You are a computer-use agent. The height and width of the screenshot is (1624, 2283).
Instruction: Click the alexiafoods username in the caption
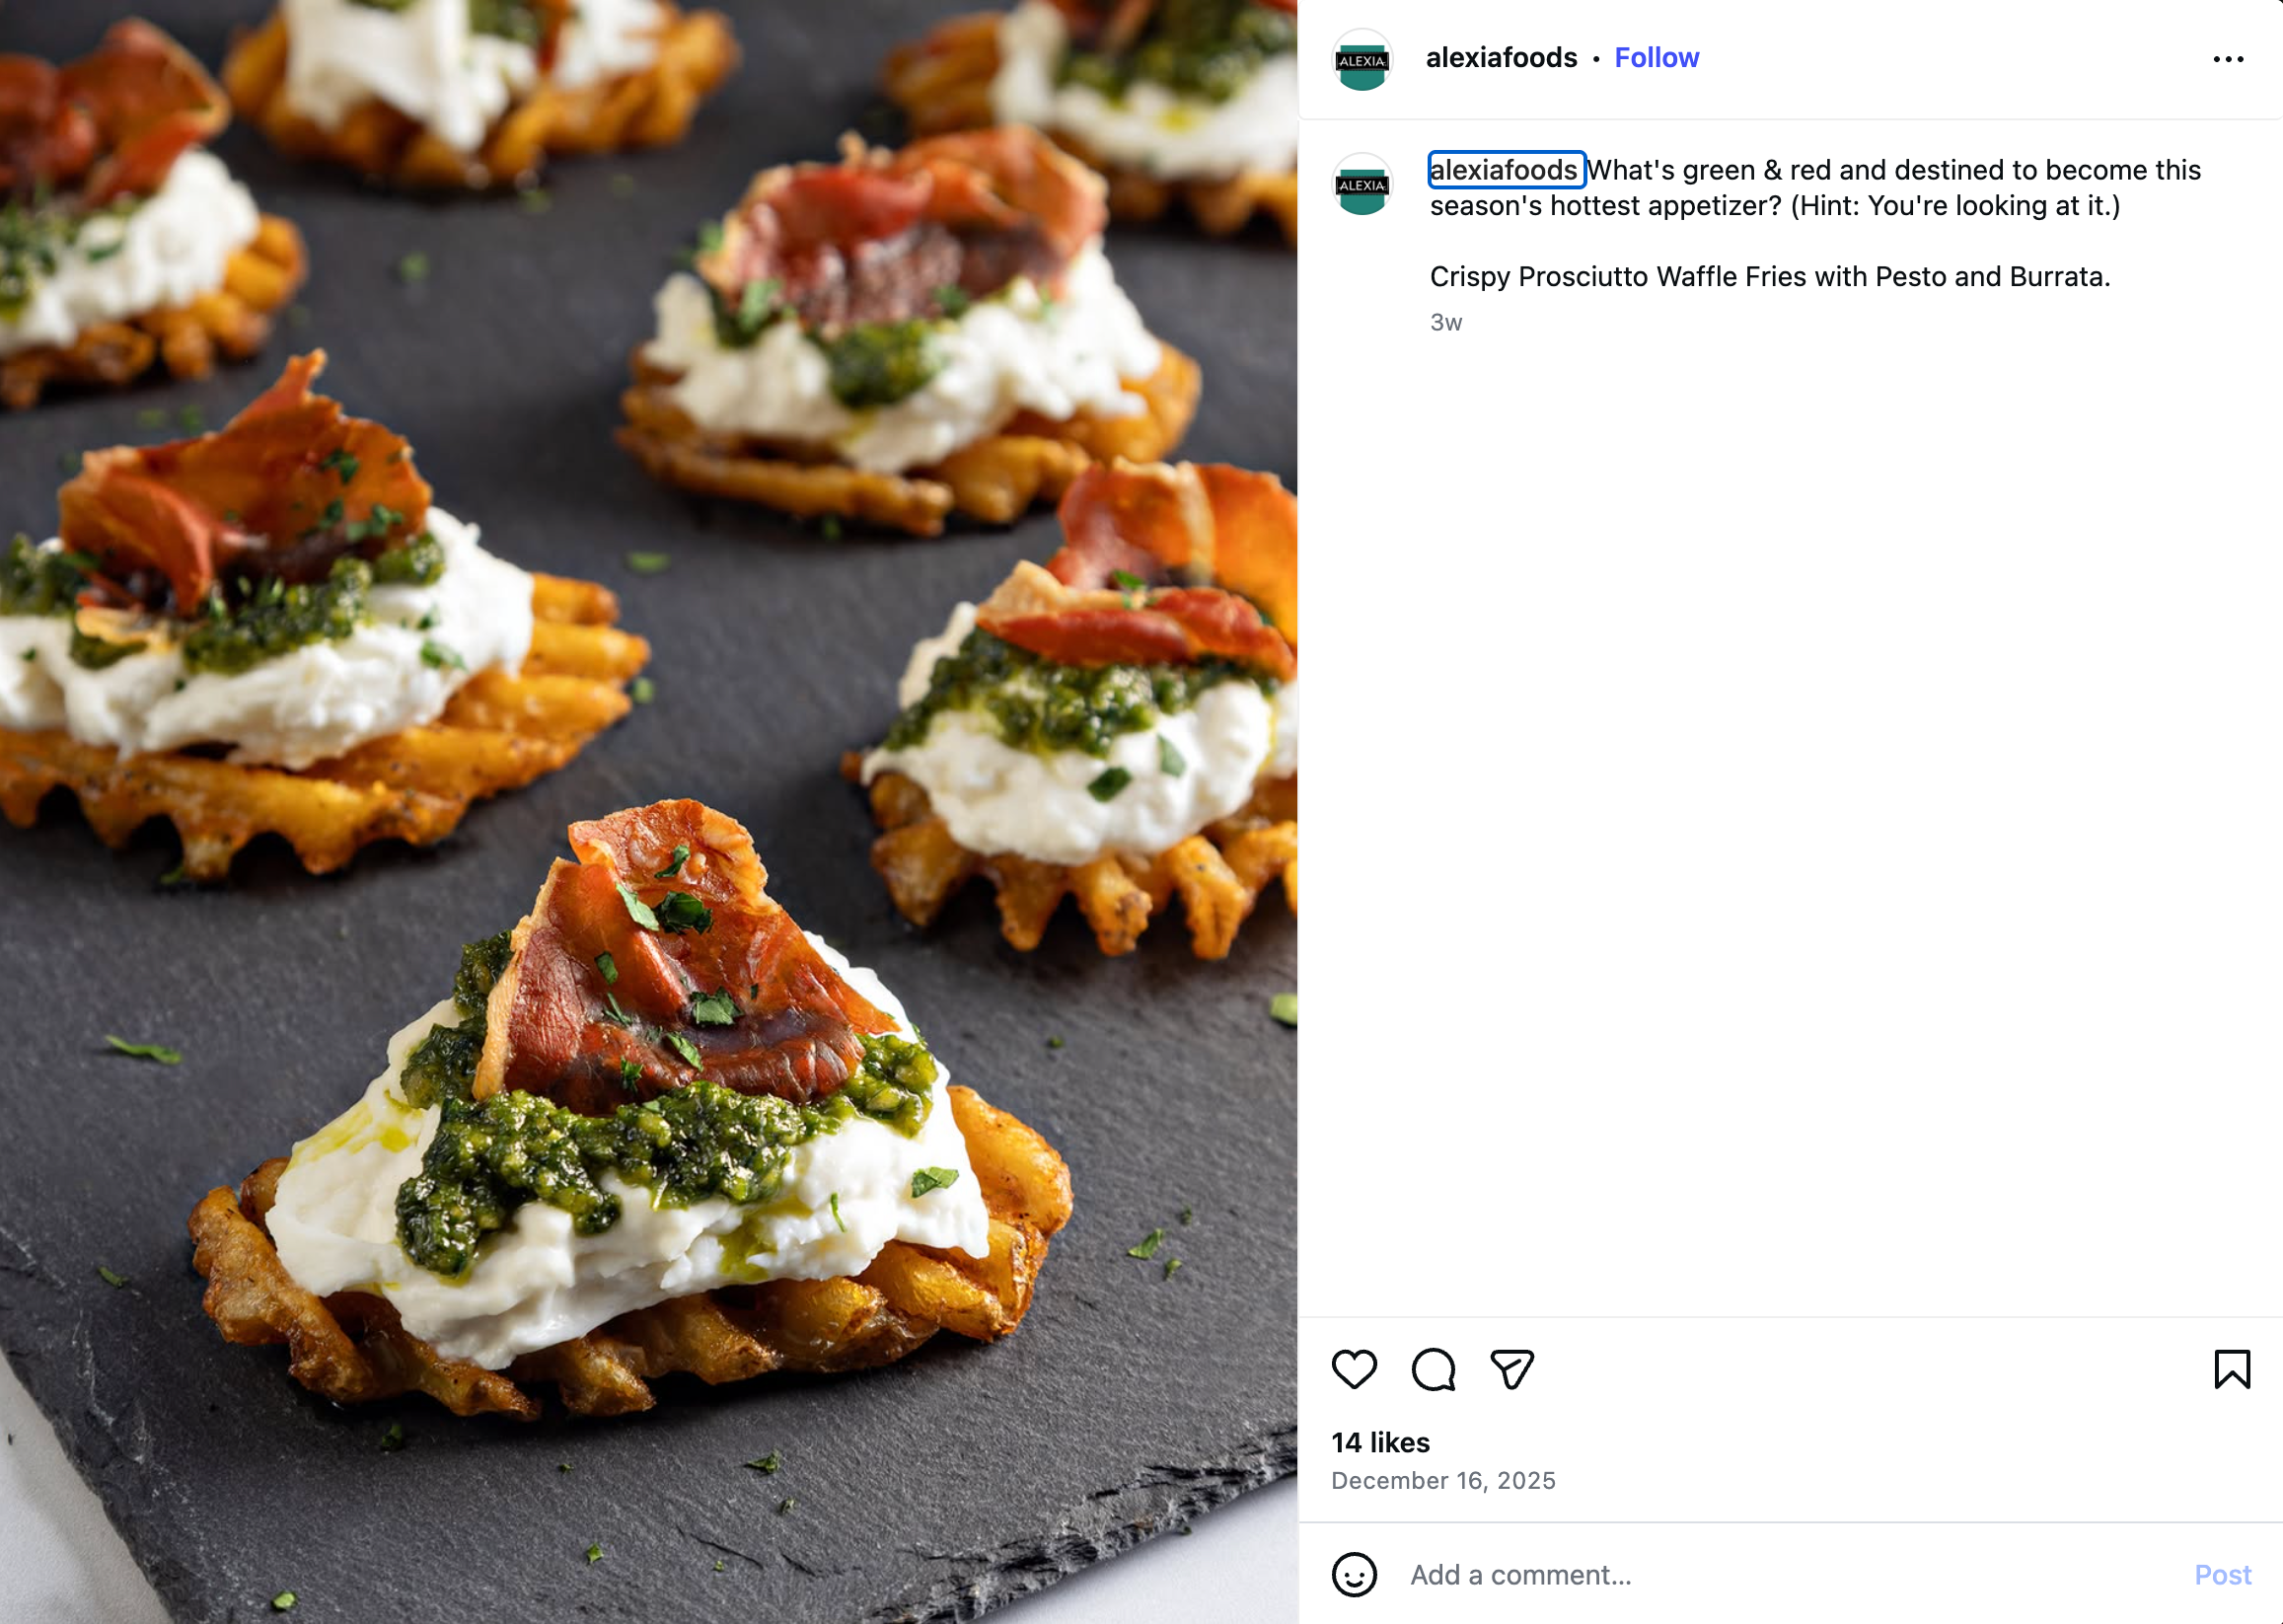[x=1504, y=170]
